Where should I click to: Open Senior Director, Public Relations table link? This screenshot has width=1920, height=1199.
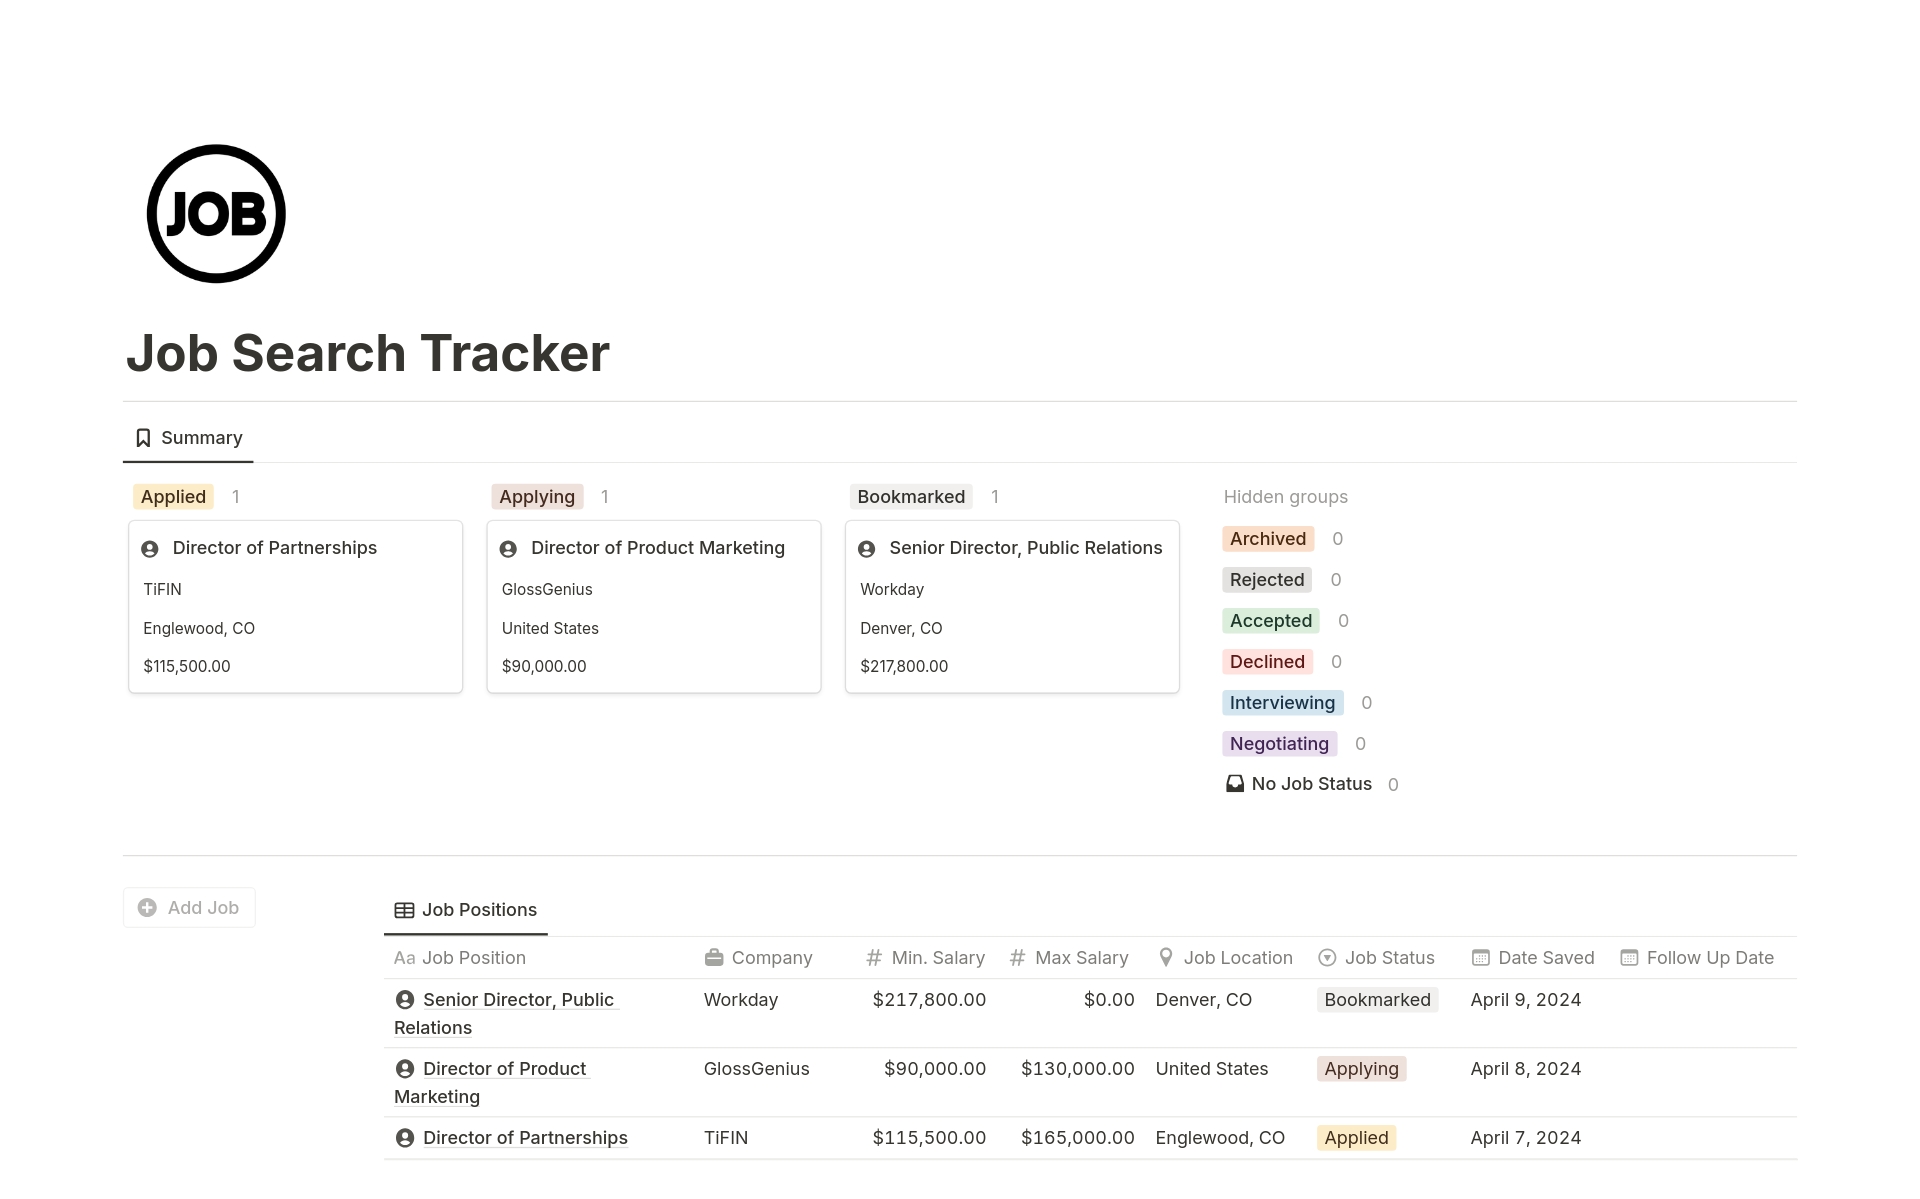point(518,1000)
